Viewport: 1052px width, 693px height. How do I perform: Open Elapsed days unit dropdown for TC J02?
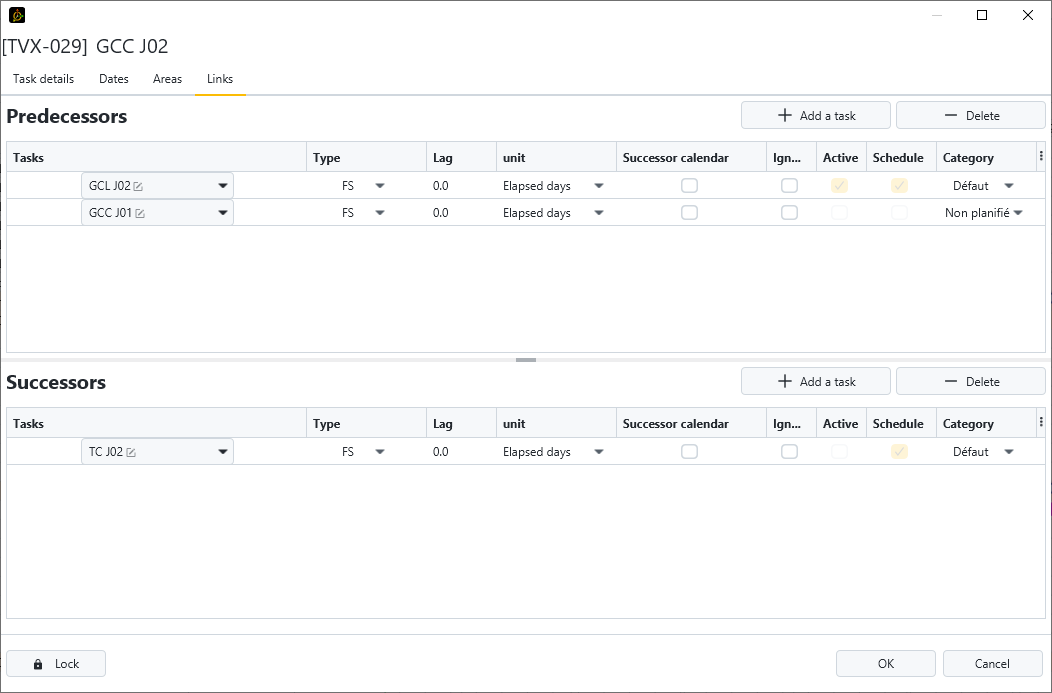click(599, 452)
